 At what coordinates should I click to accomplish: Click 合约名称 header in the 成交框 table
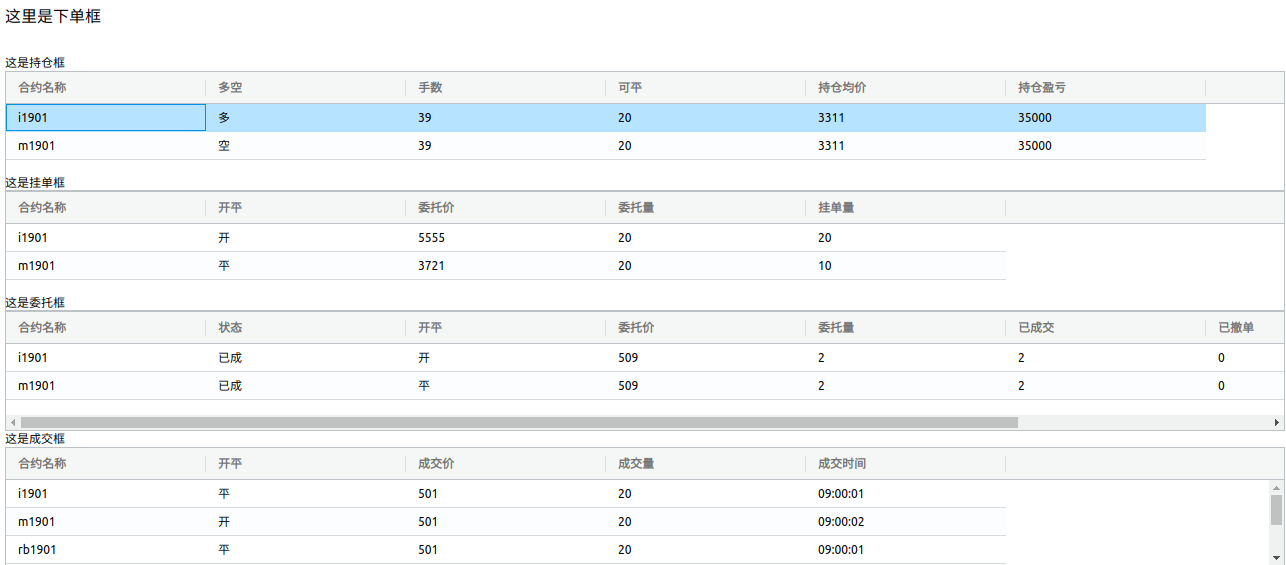[106, 464]
